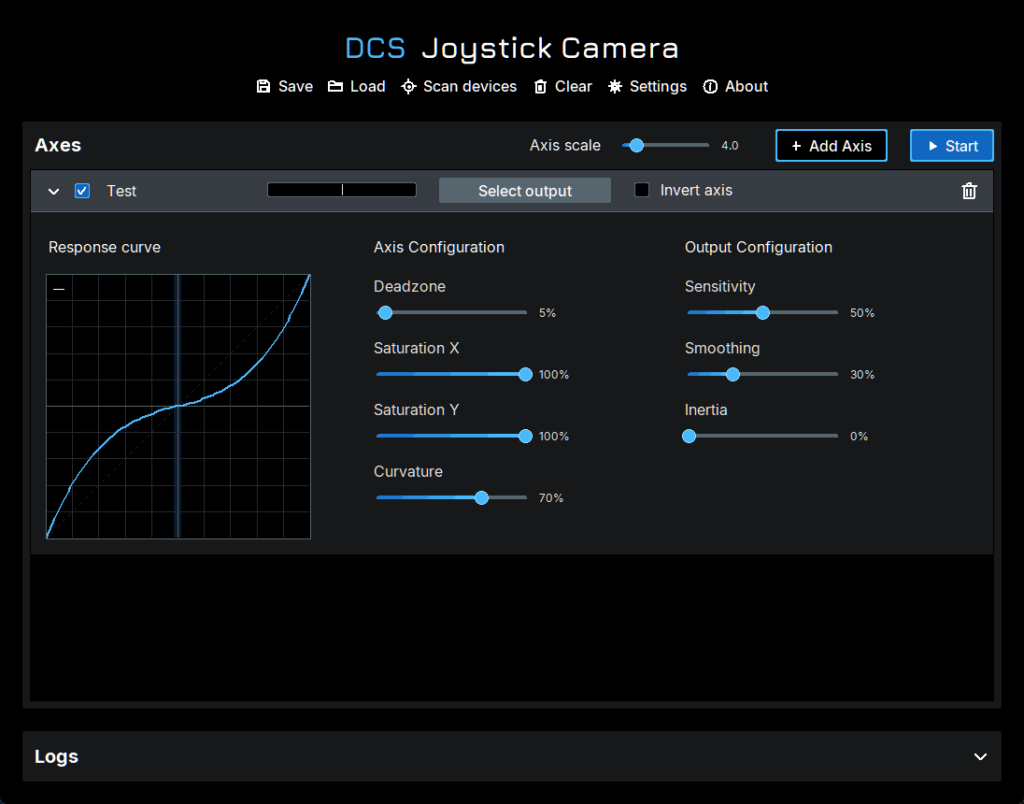This screenshot has width=1024, height=804.
Task: Click the Inertia value 0%
Action: [x=859, y=436]
